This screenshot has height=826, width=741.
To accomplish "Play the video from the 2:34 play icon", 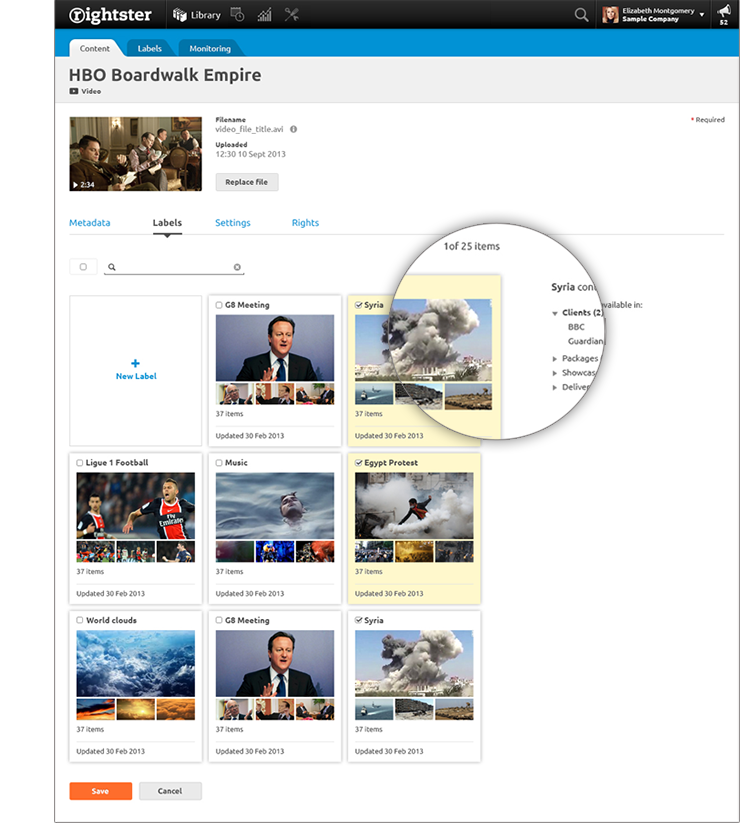I will click(75, 185).
